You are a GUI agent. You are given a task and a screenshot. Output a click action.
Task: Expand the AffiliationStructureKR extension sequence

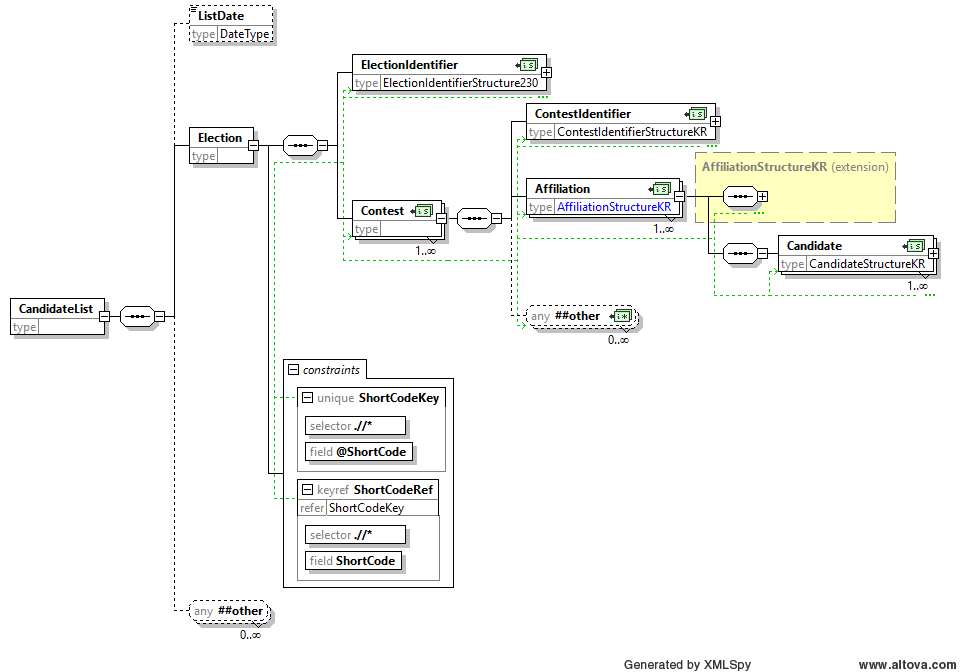(763, 196)
